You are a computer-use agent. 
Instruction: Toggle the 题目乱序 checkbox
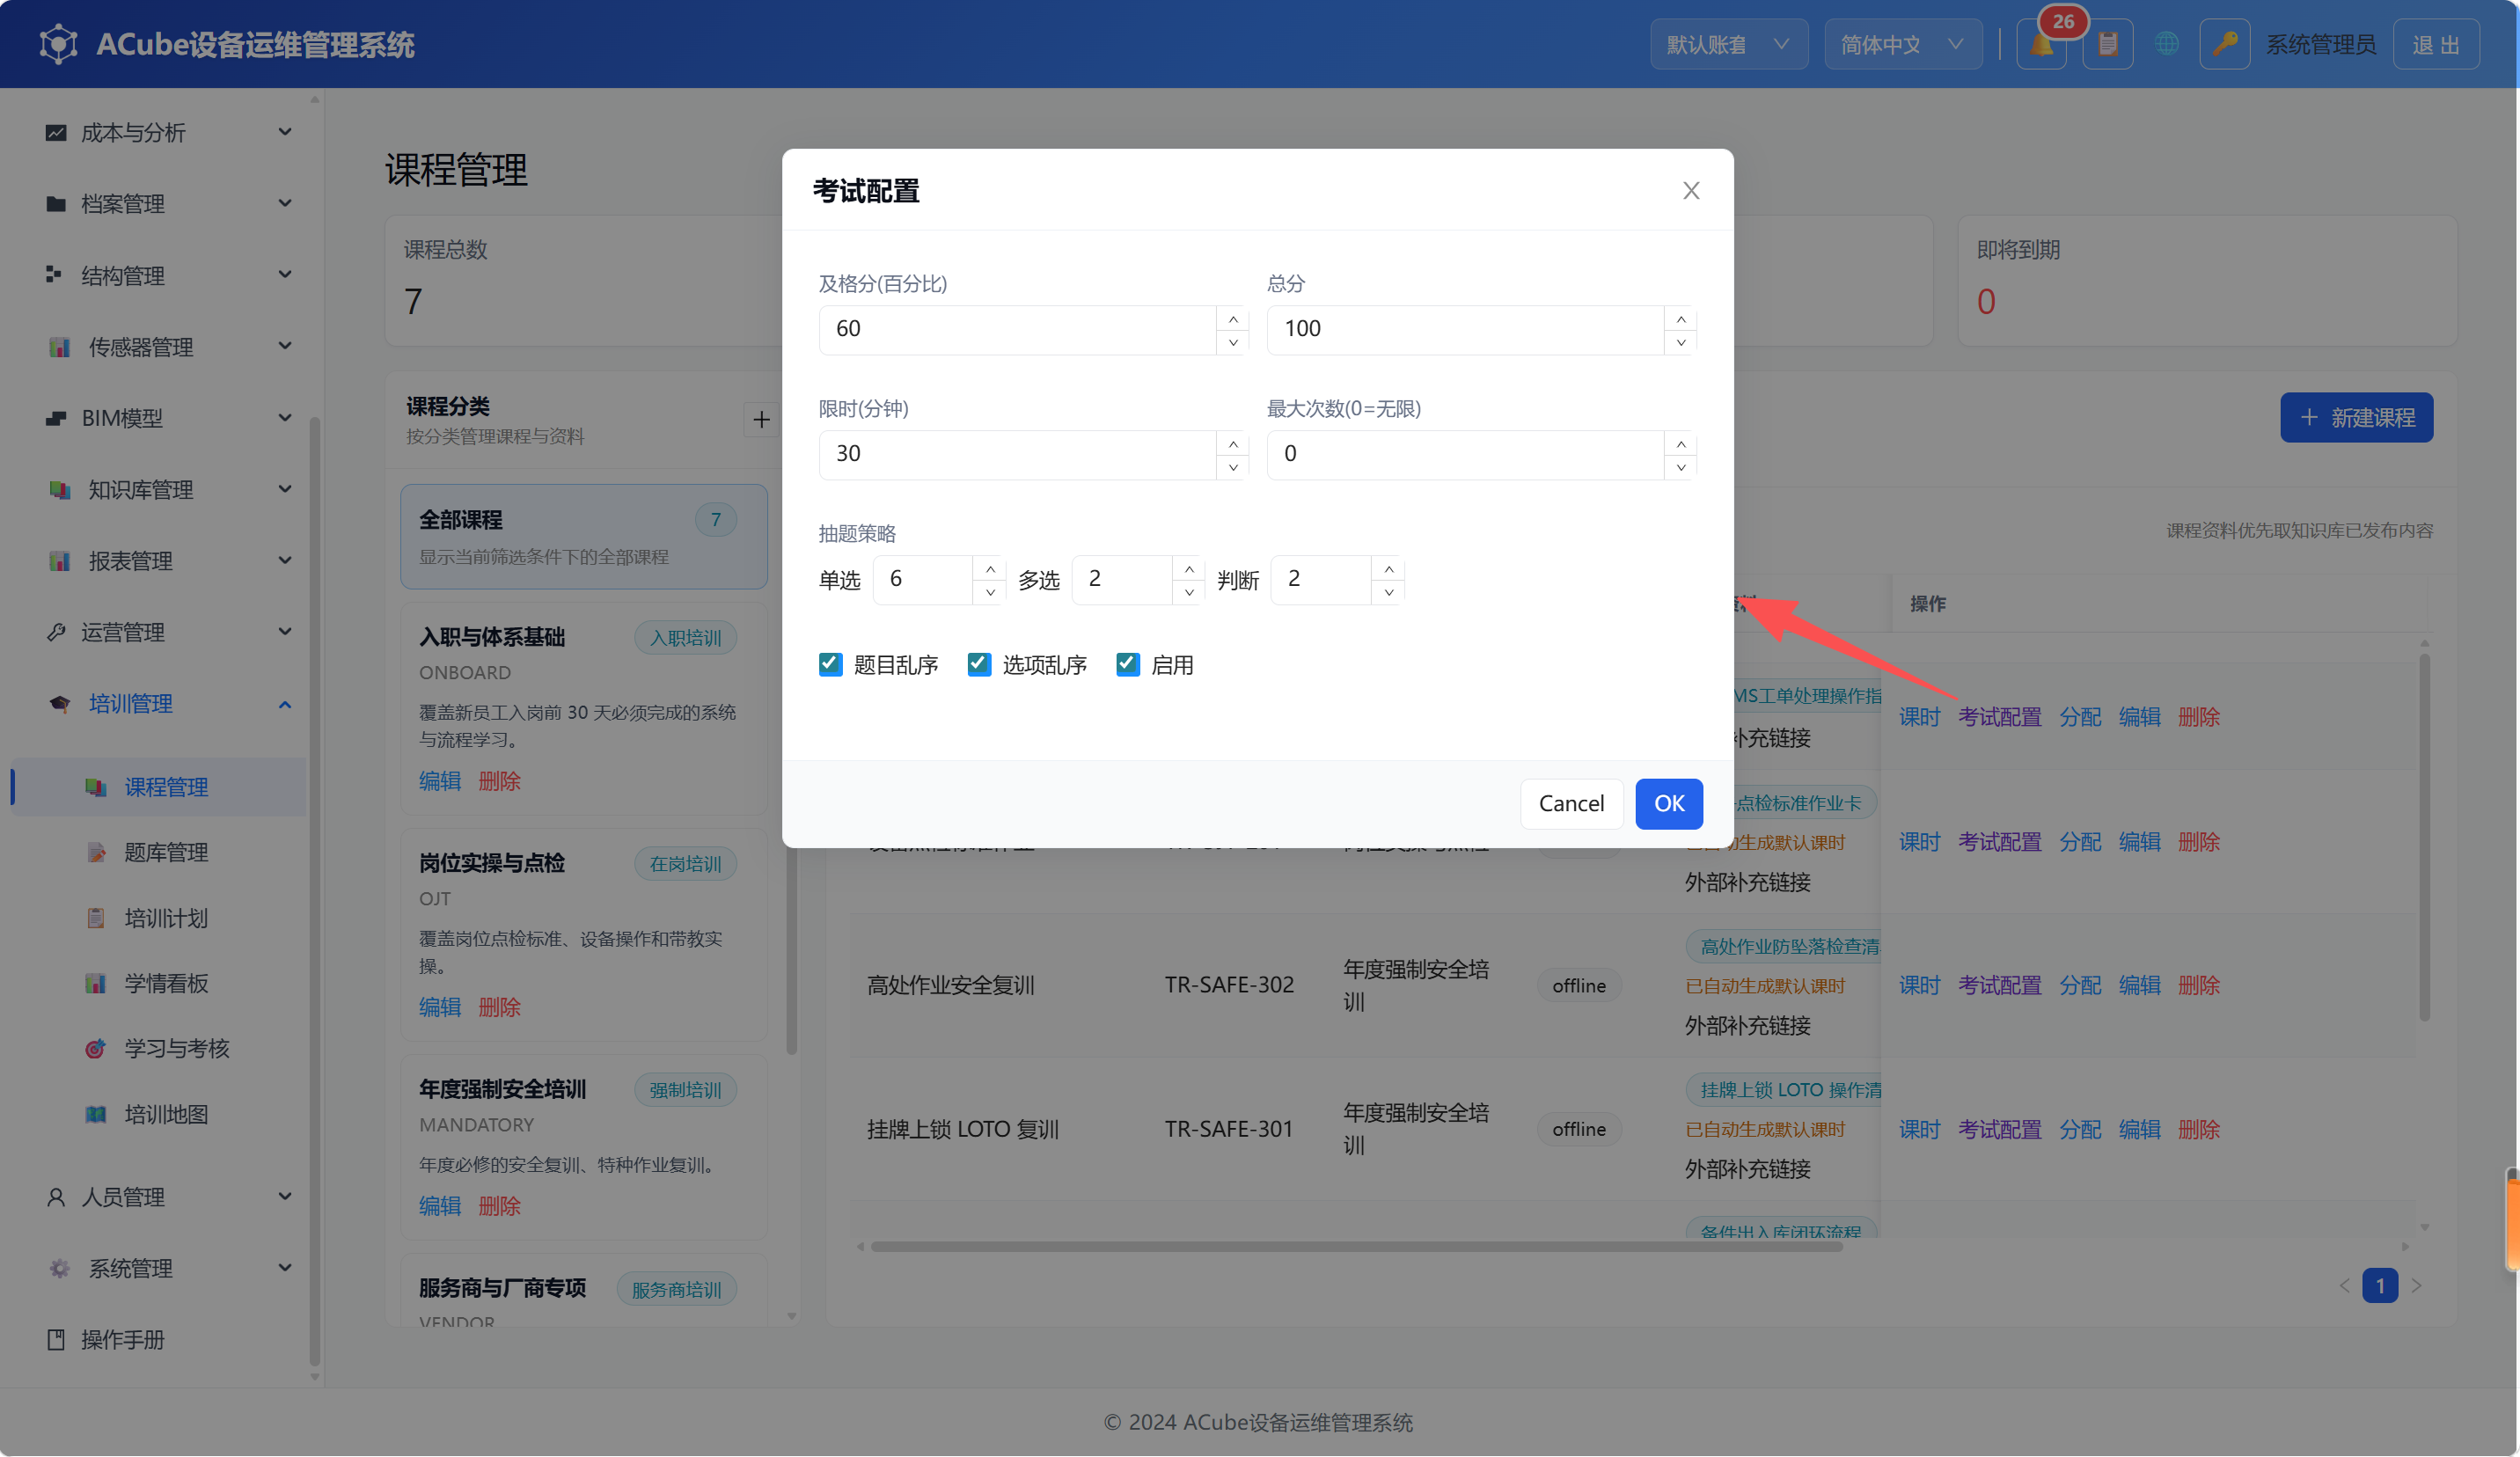tap(830, 664)
